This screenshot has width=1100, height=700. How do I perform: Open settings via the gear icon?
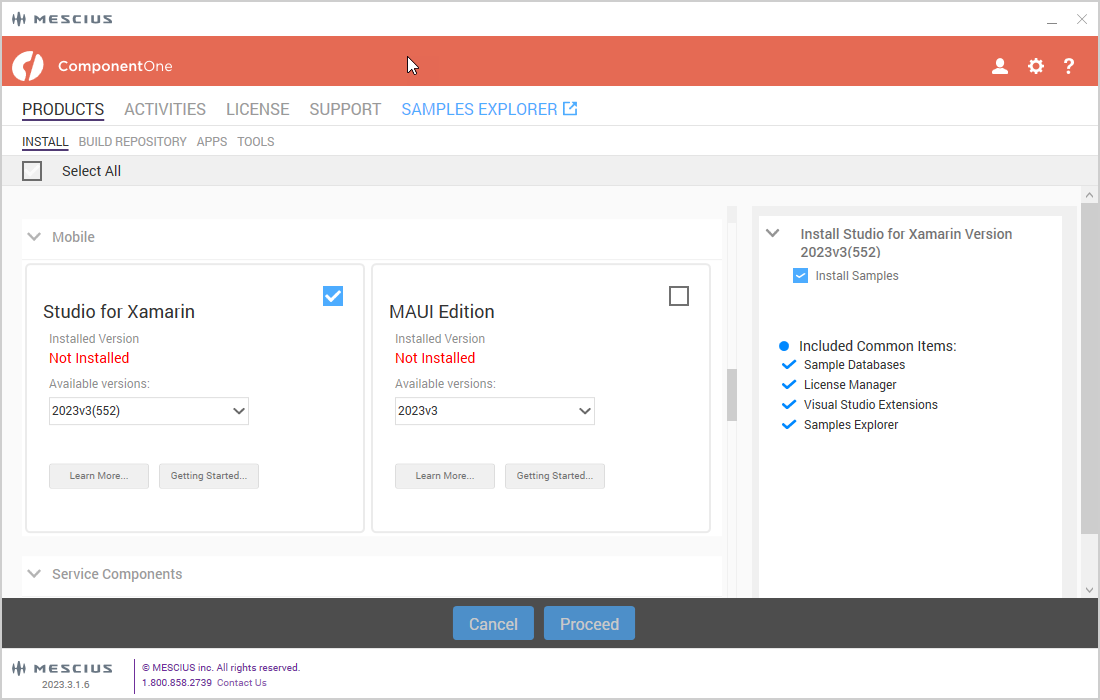click(x=1035, y=66)
